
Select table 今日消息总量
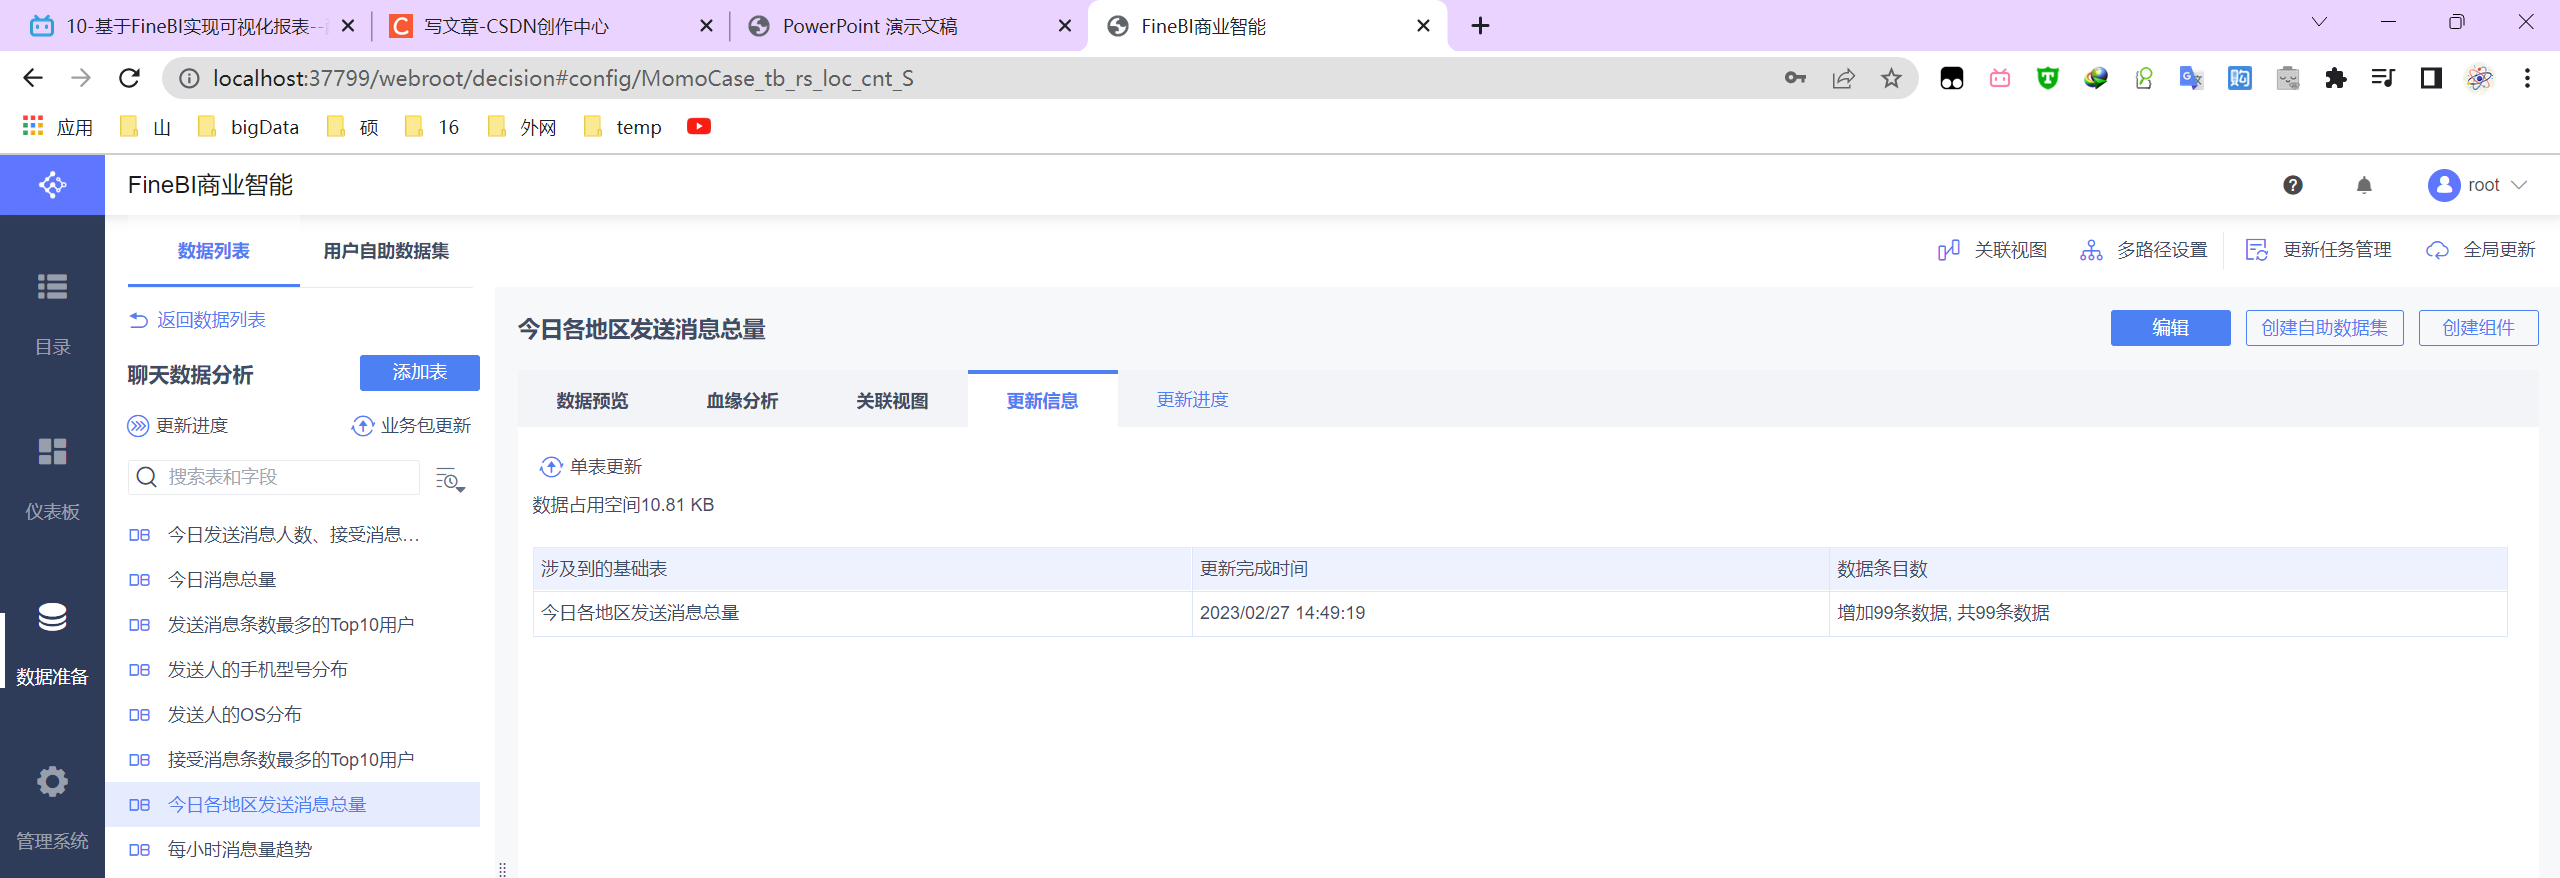292,580
